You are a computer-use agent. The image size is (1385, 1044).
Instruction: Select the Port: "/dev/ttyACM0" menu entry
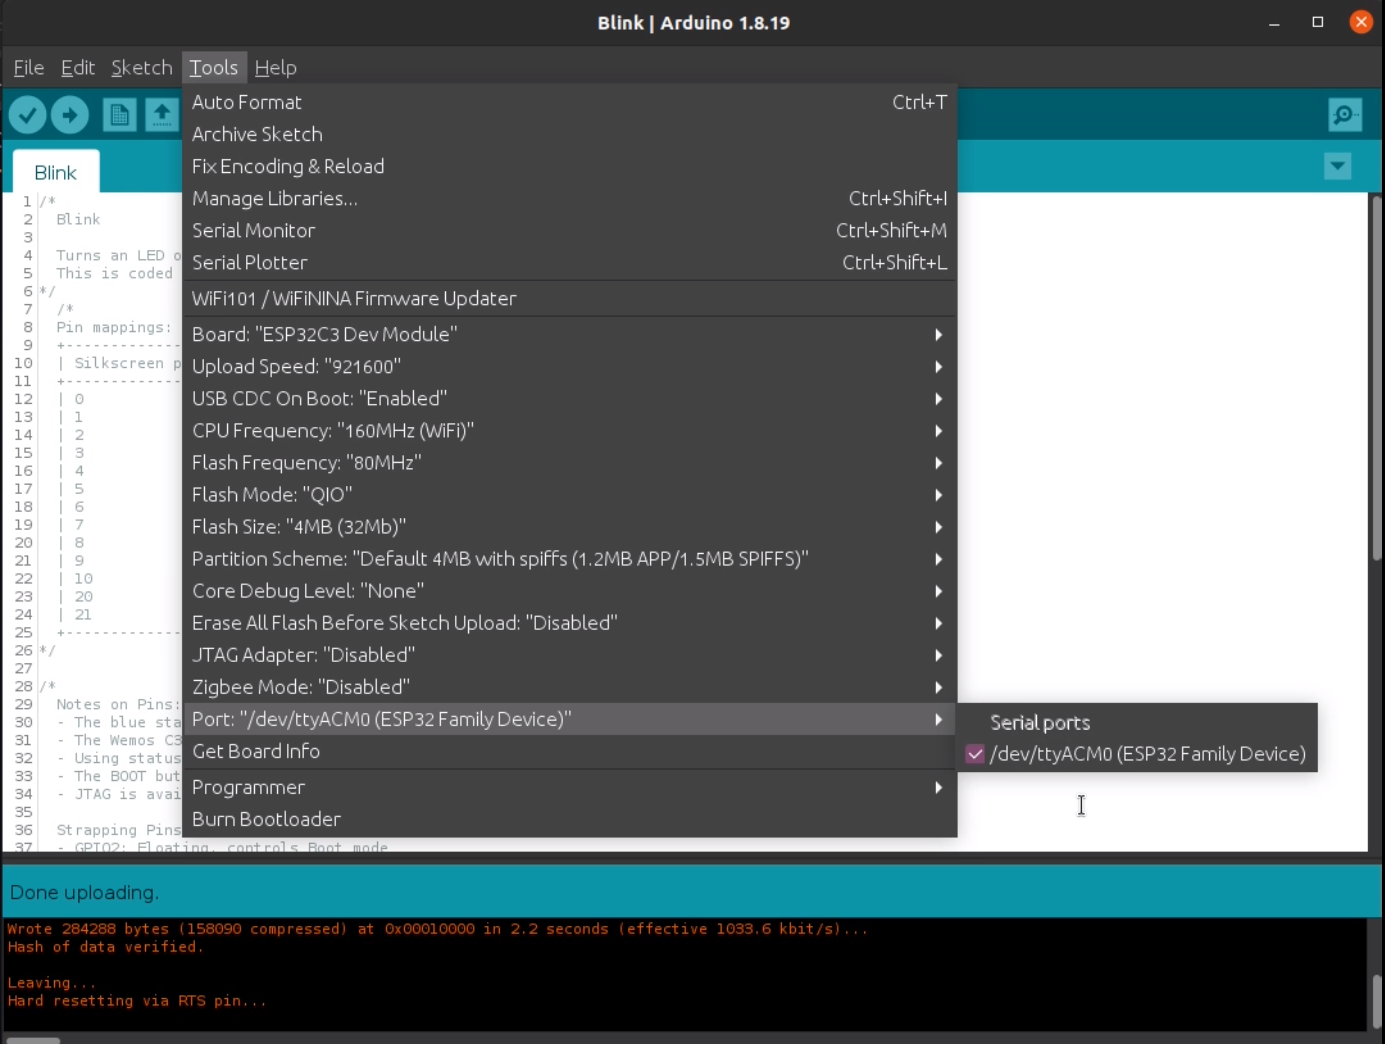click(x=569, y=719)
